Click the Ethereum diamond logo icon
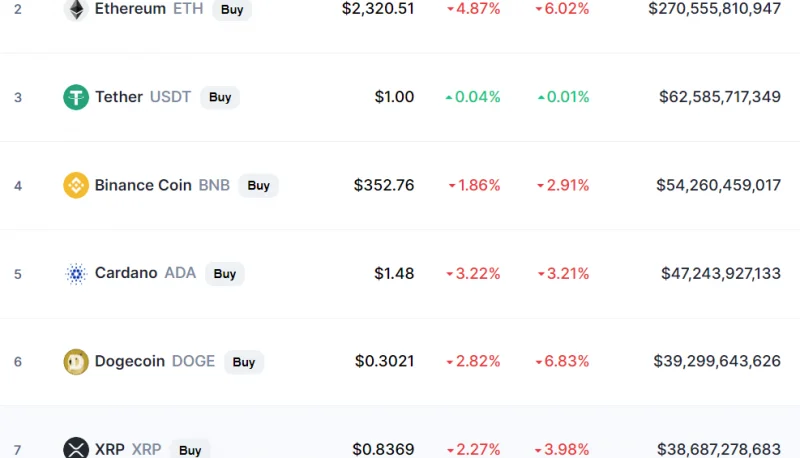 [x=76, y=9]
